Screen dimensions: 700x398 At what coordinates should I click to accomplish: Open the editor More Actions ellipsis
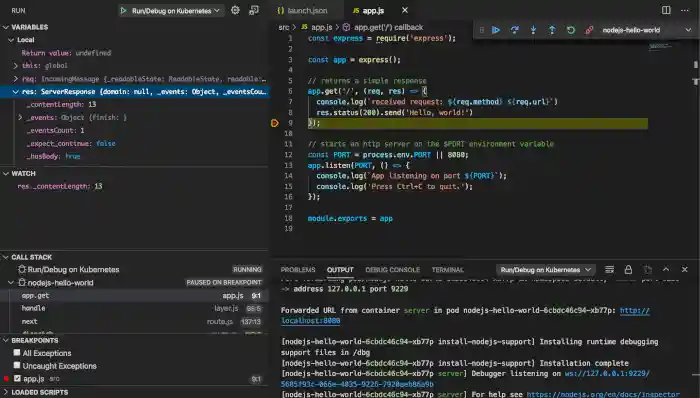pos(685,10)
